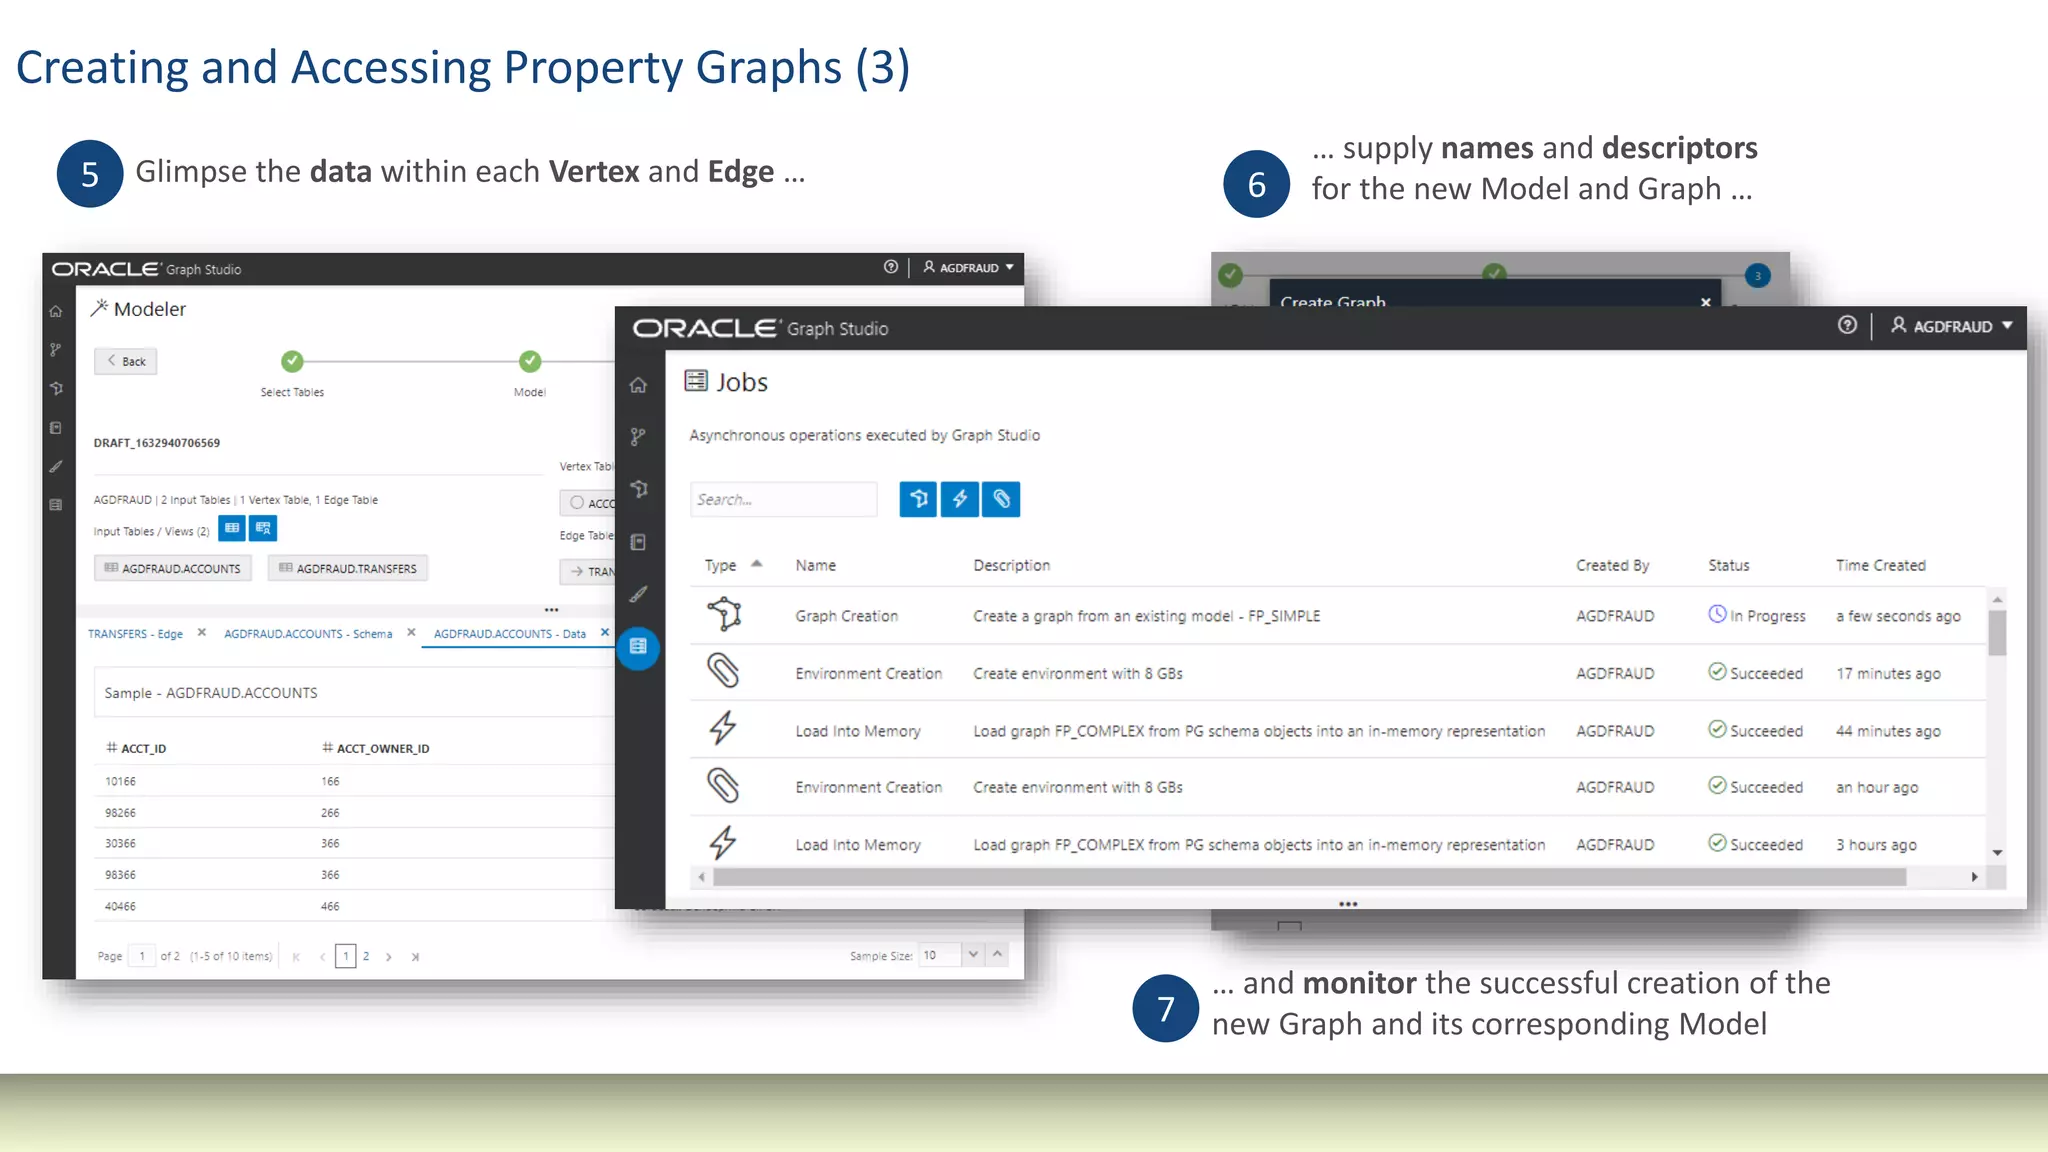Viewport: 2048px width, 1152px height.
Task: Select AGDFRAUD.TRANSFERS input table chip
Action: pyautogui.click(x=348, y=568)
